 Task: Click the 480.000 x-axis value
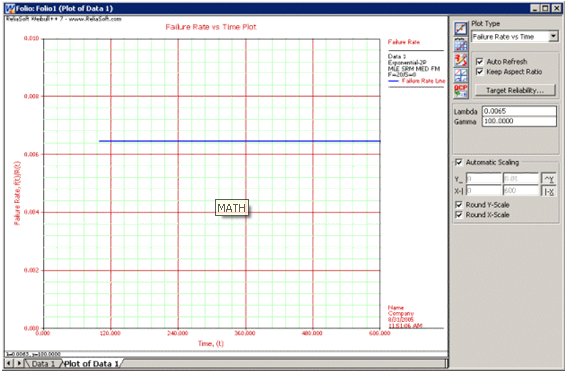312,333
